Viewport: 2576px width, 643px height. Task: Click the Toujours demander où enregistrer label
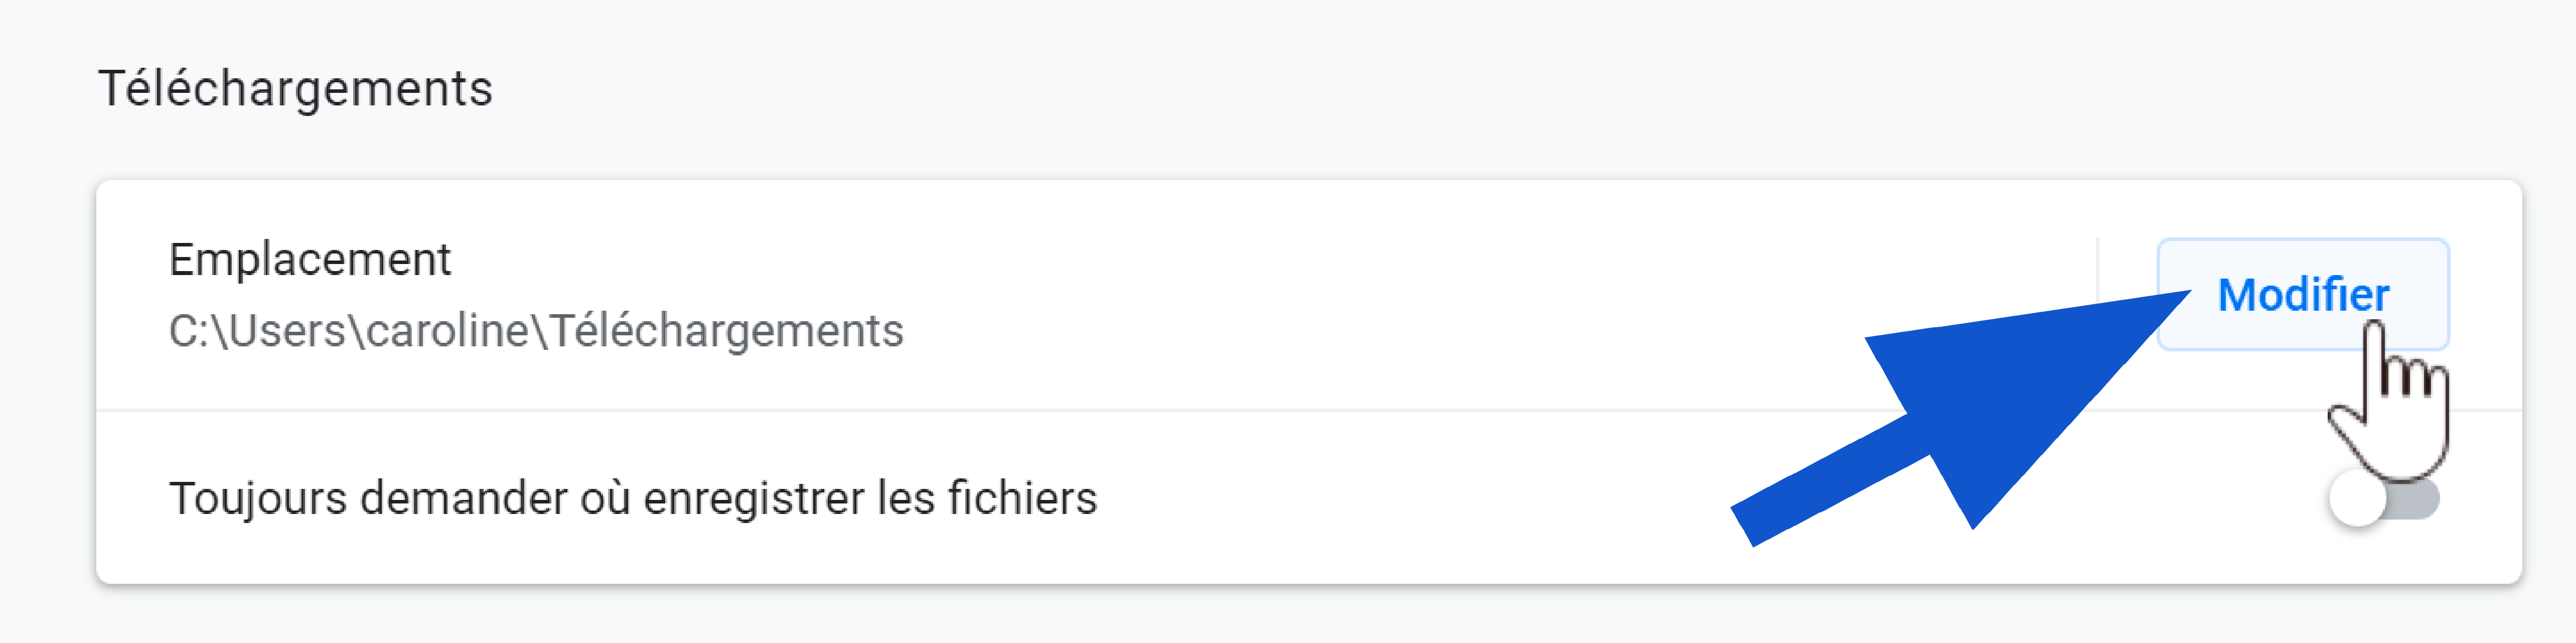coord(517,498)
